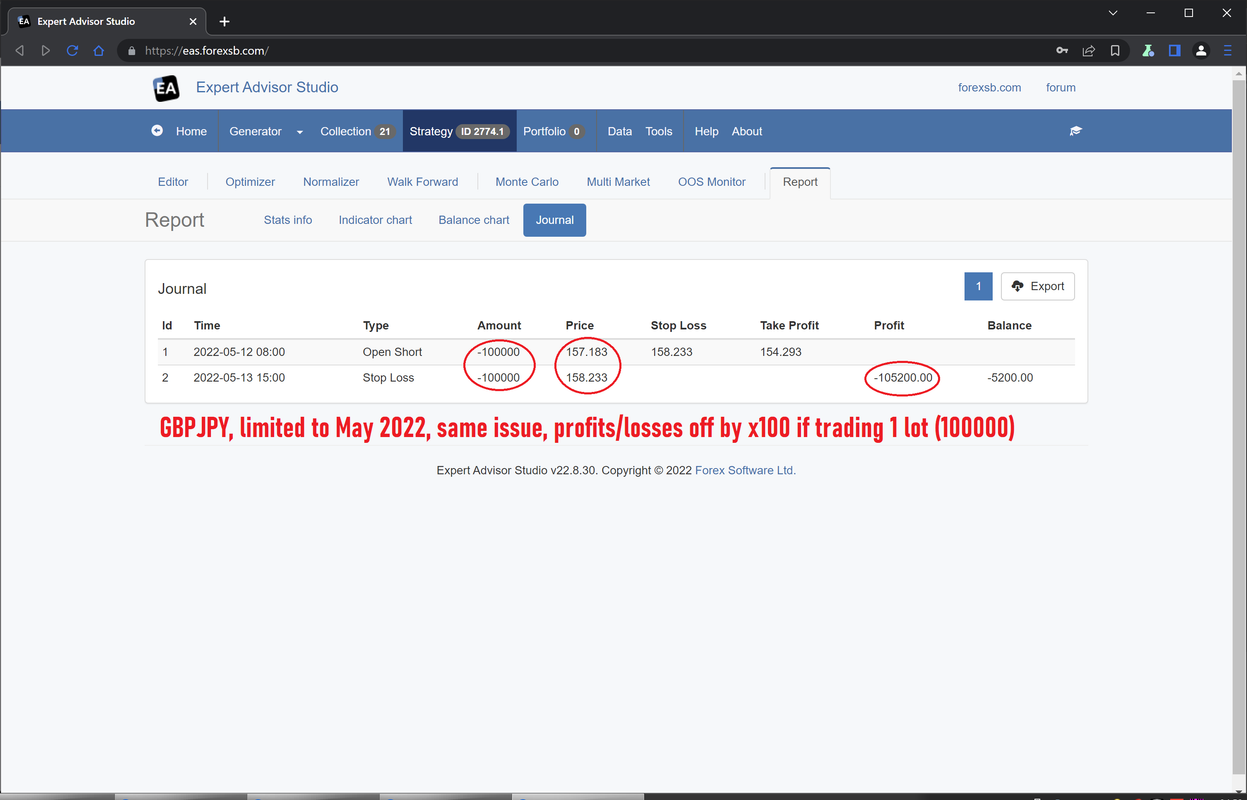Show the Indicator chart section
The width and height of the screenshot is (1247, 800).
pyautogui.click(x=375, y=220)
